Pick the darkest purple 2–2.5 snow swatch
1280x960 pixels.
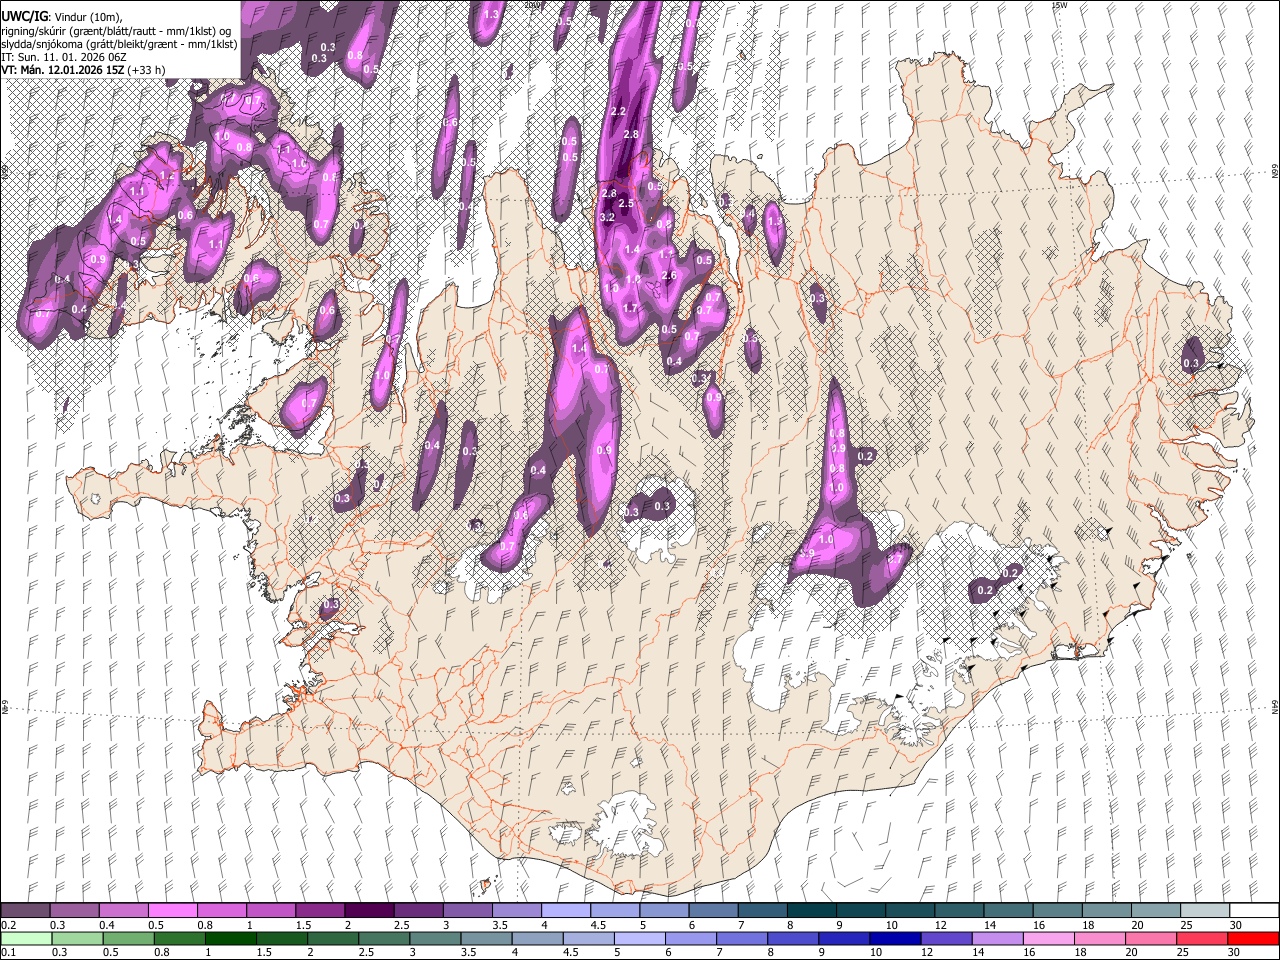[368, 910]
